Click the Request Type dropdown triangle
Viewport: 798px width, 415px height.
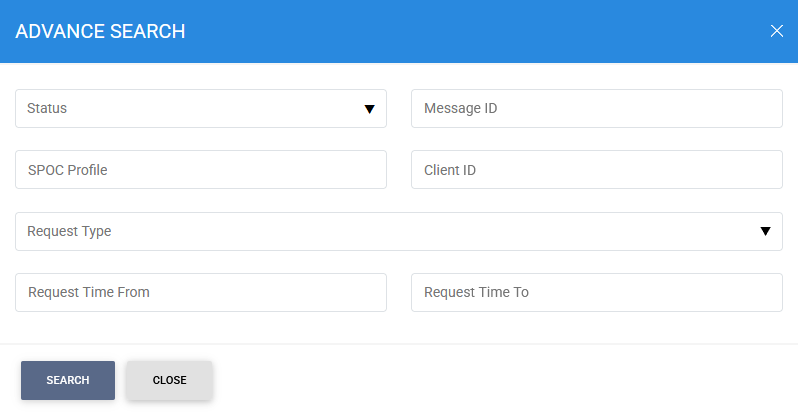[765, 231]
